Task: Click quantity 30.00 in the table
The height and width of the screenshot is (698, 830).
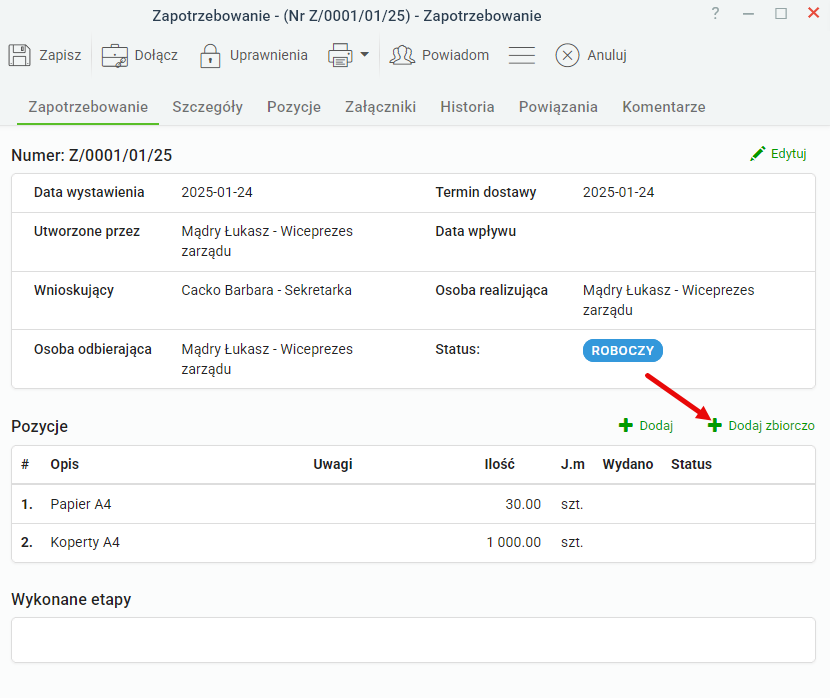Action: [x=523, y=504]
